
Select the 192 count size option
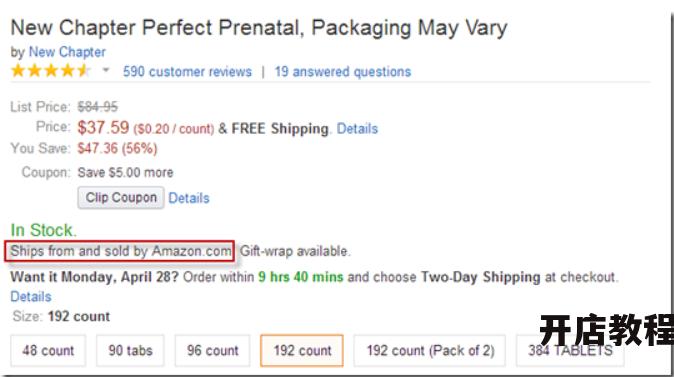302,350
